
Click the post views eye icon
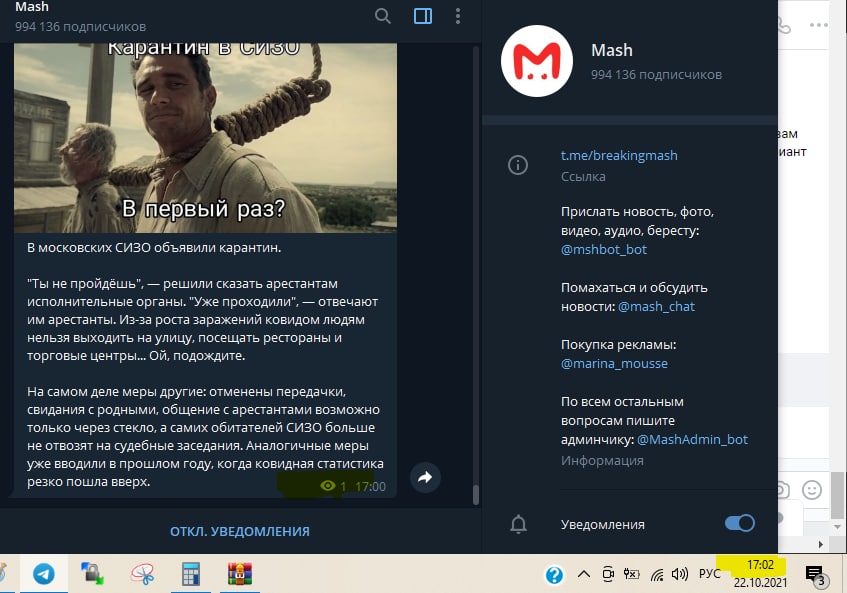point(327,486)
